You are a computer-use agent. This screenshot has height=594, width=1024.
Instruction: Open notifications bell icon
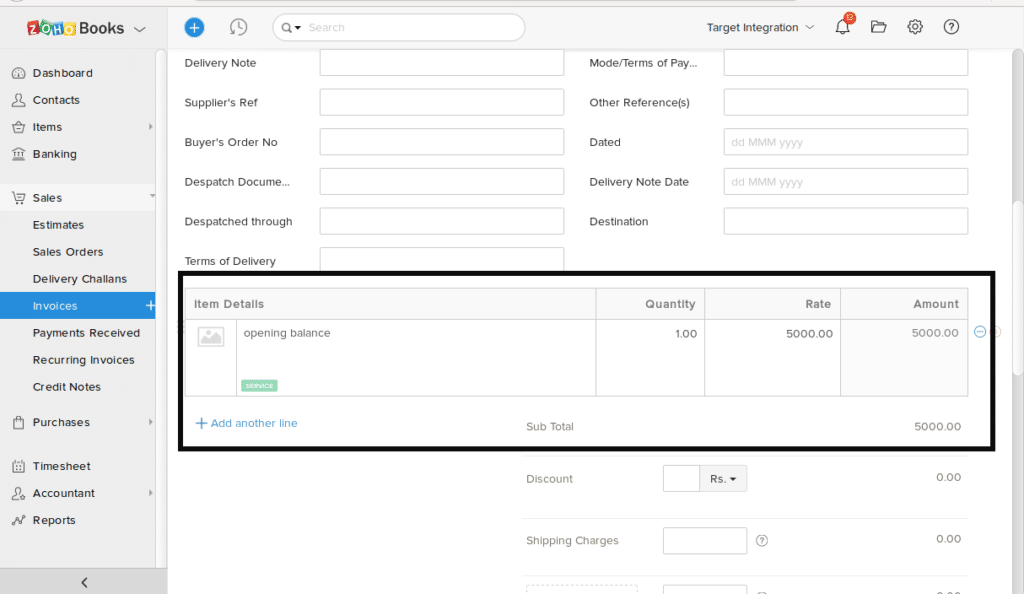[842, 27]
